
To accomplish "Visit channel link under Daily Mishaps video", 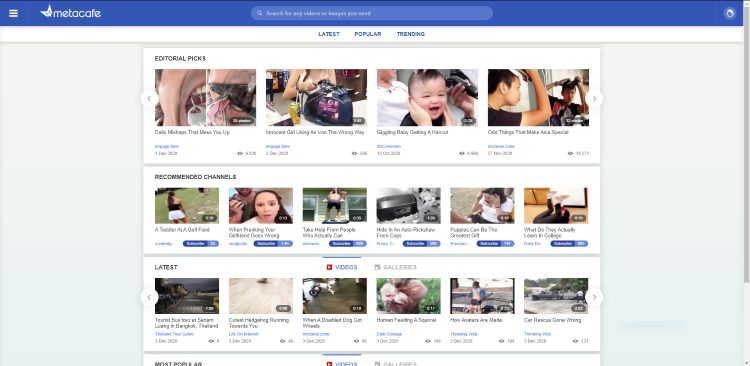I will point(167,146).
